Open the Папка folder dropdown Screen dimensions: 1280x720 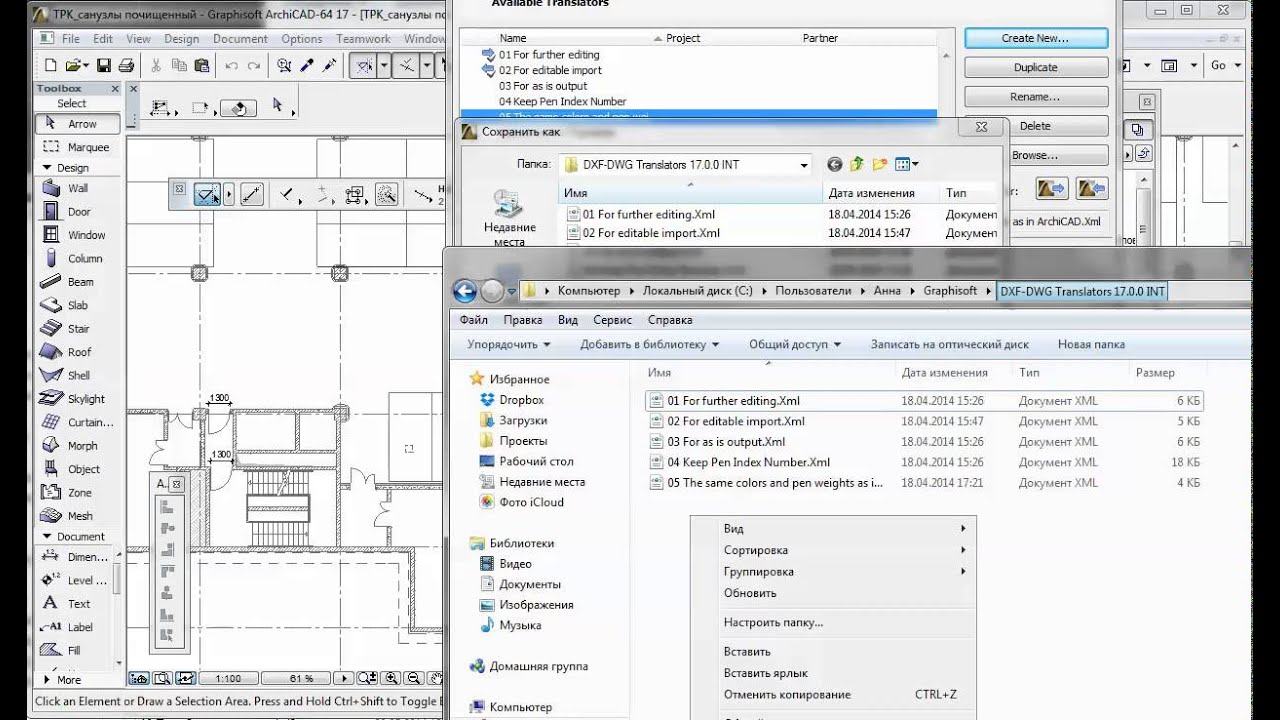[x=804, y=165]
